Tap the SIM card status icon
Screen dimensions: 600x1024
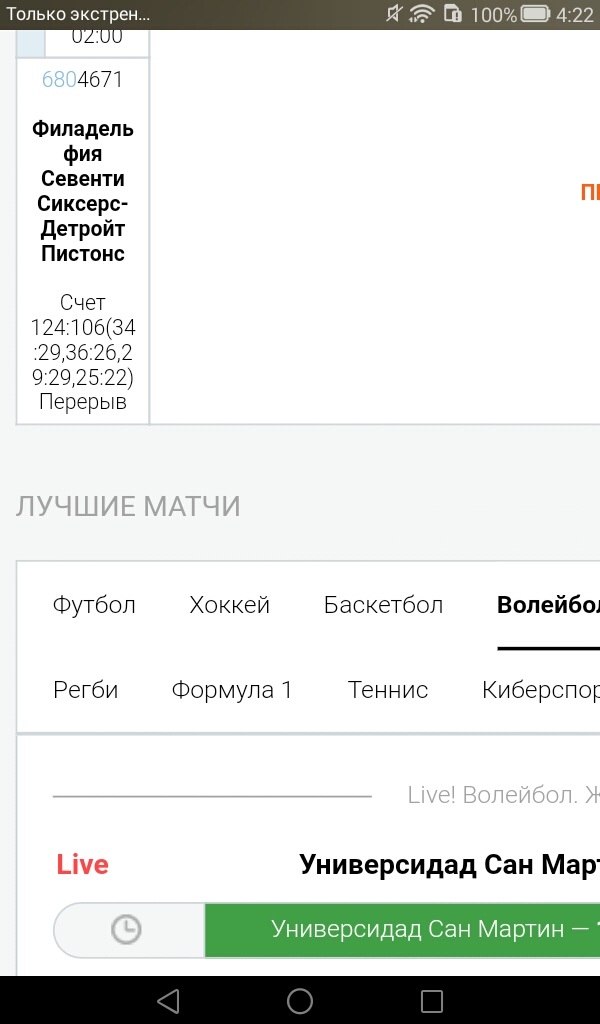pos(452,14)
